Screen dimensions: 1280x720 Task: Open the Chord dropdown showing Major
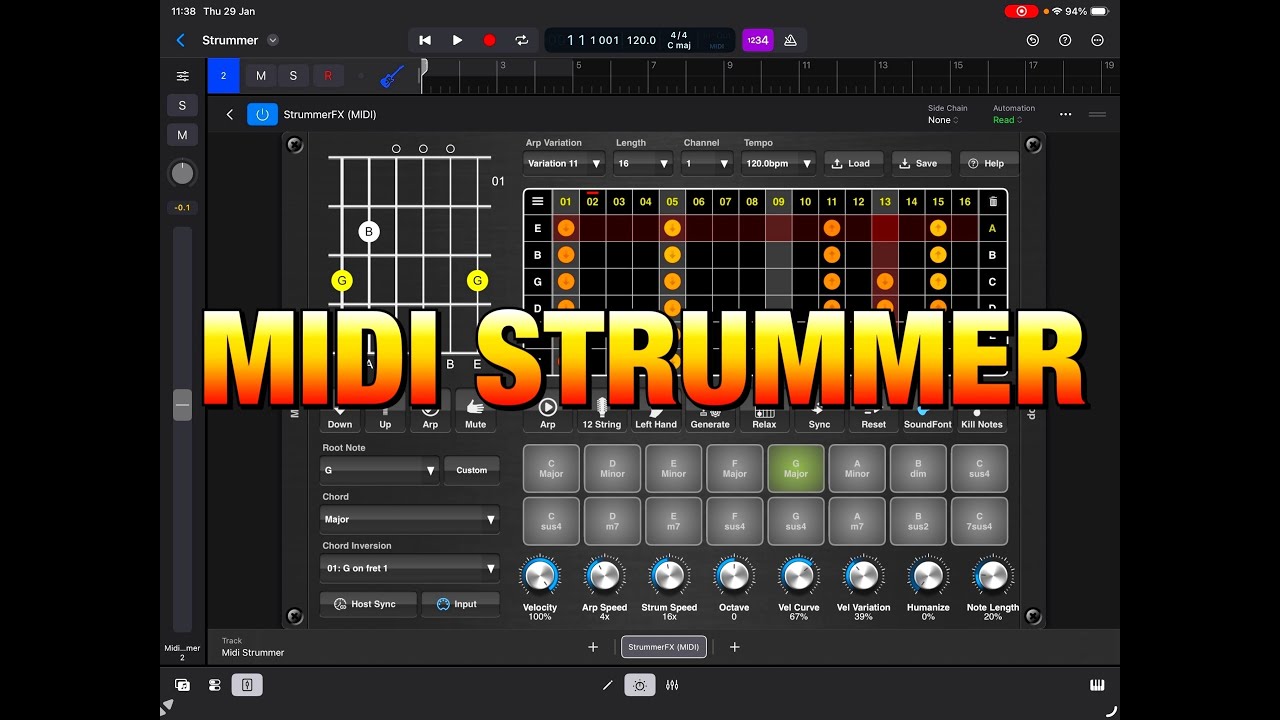click(x=410, y=519)
